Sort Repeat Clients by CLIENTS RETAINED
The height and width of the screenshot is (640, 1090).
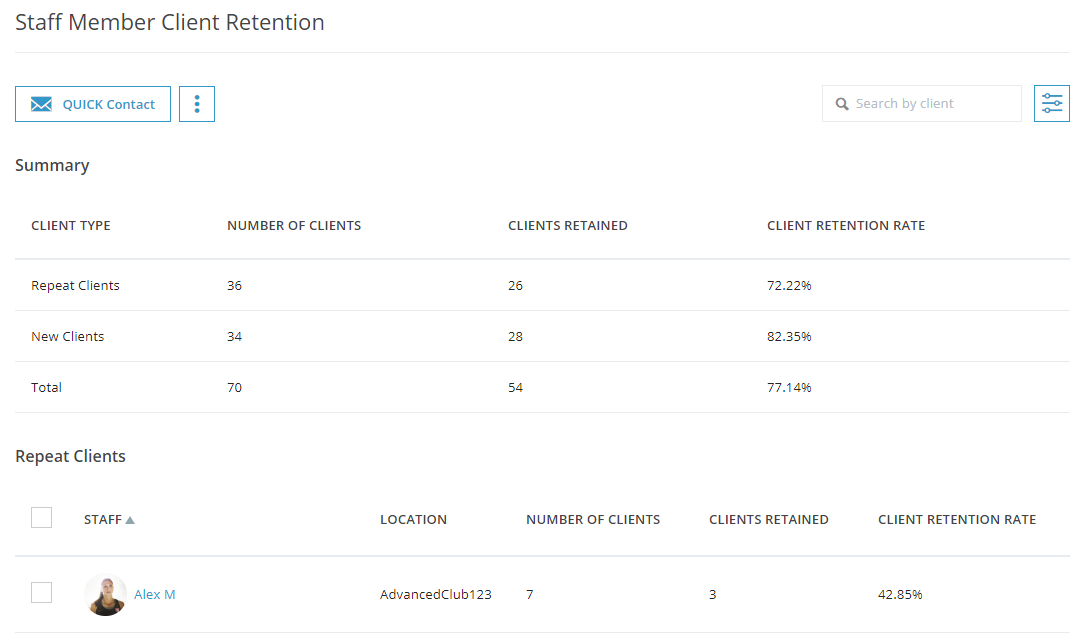[x=768, y=520]
